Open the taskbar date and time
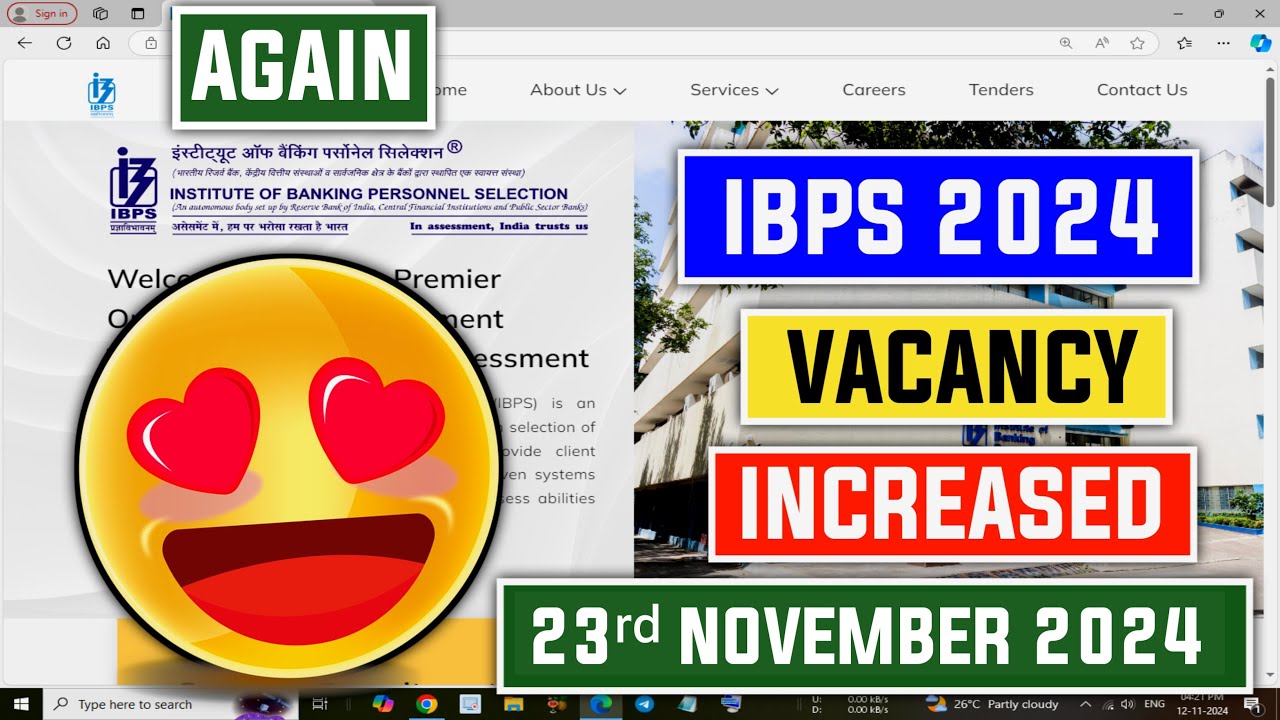The width and height of the screenshot is (1280, 720). tap(1201, 702)
